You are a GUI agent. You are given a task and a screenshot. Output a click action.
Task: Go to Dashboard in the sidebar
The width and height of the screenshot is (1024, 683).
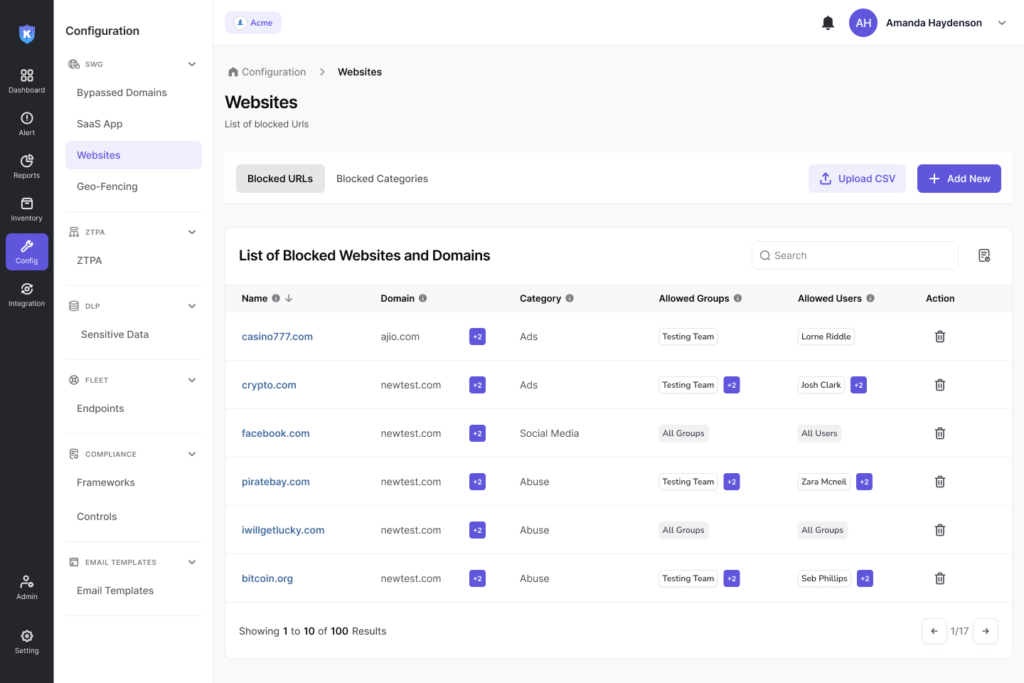pos(27,81)
